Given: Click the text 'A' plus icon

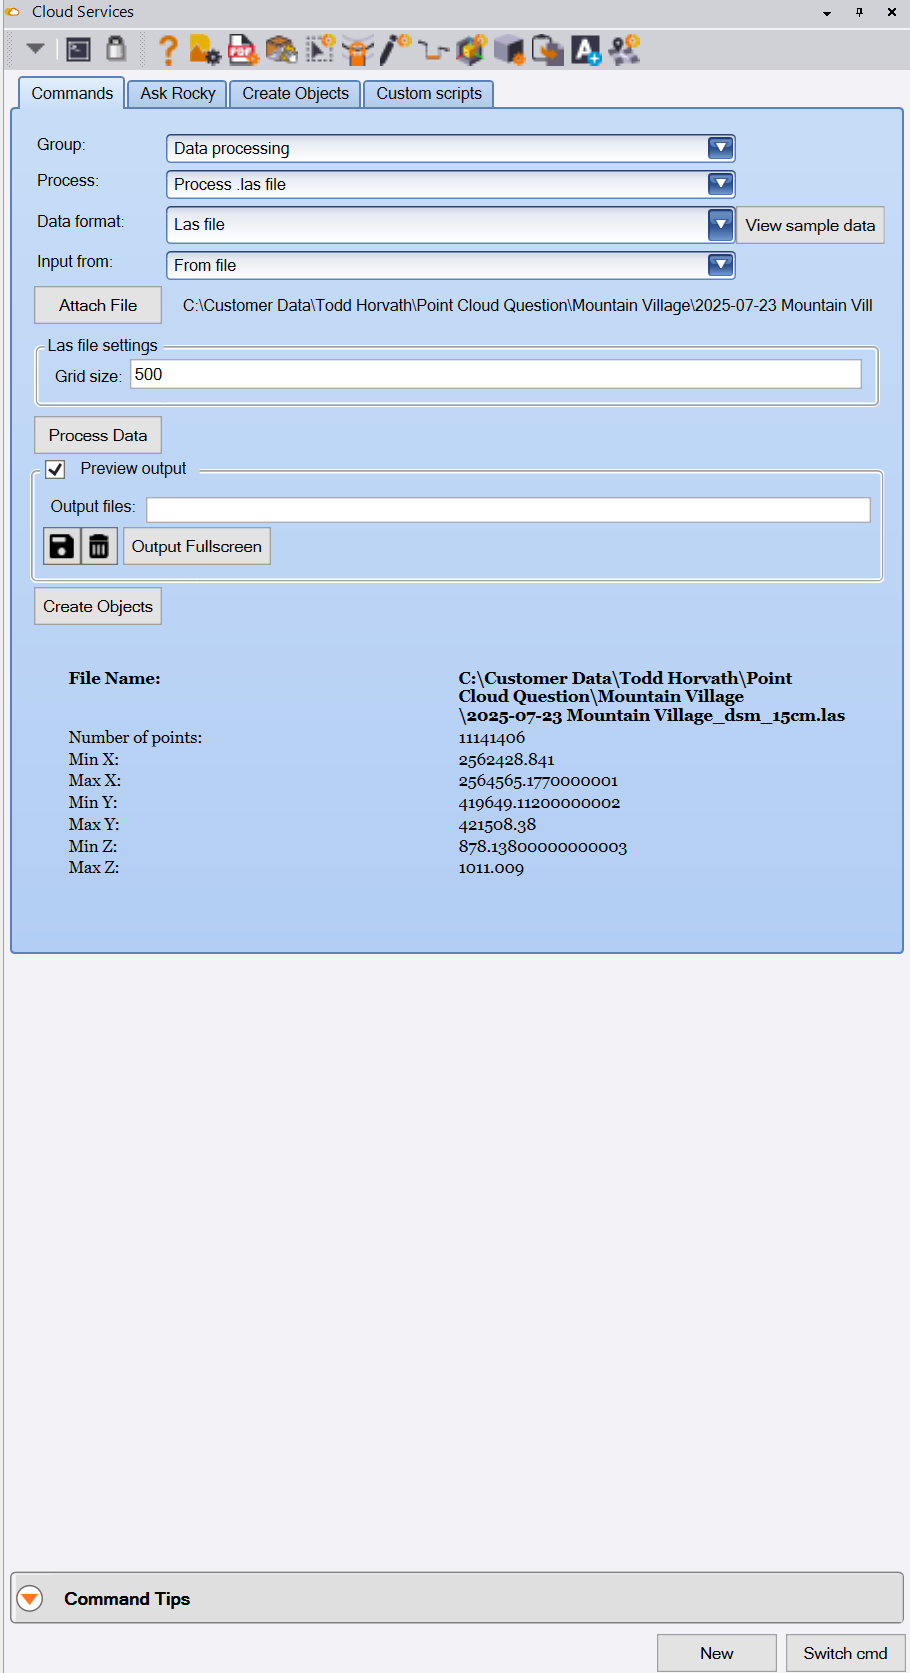Looking at the screenshot, I should pyautogui.click(x=586, y=50).
